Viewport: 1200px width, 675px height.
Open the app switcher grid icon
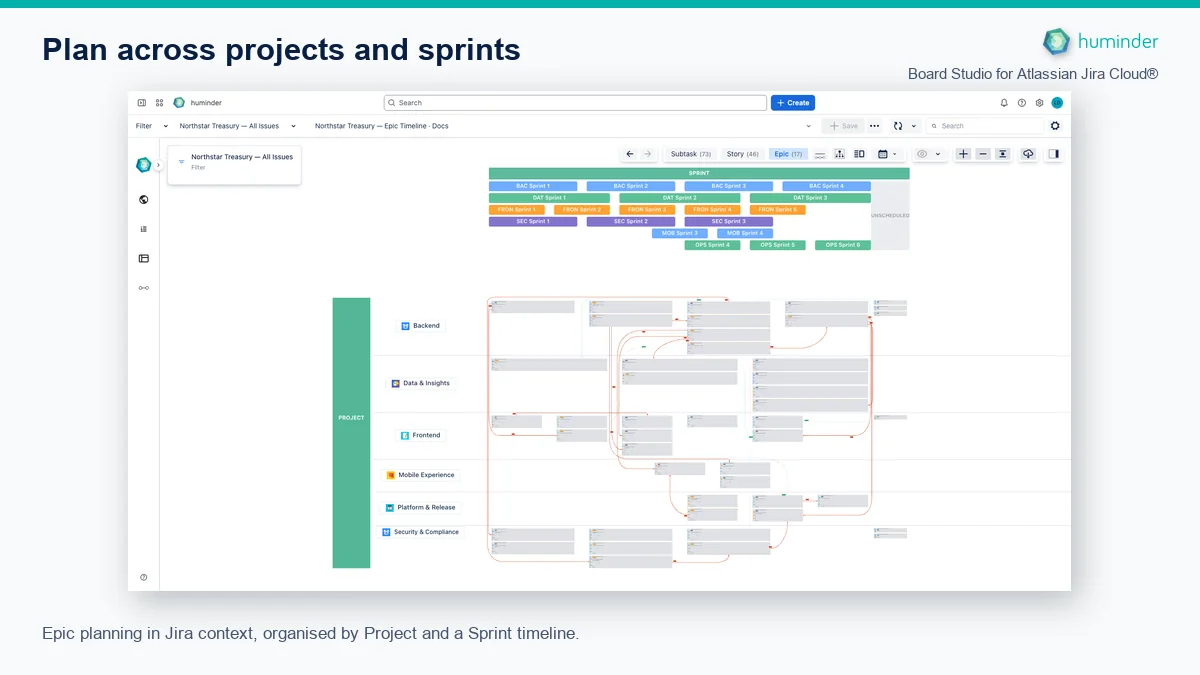pos(159,103)
